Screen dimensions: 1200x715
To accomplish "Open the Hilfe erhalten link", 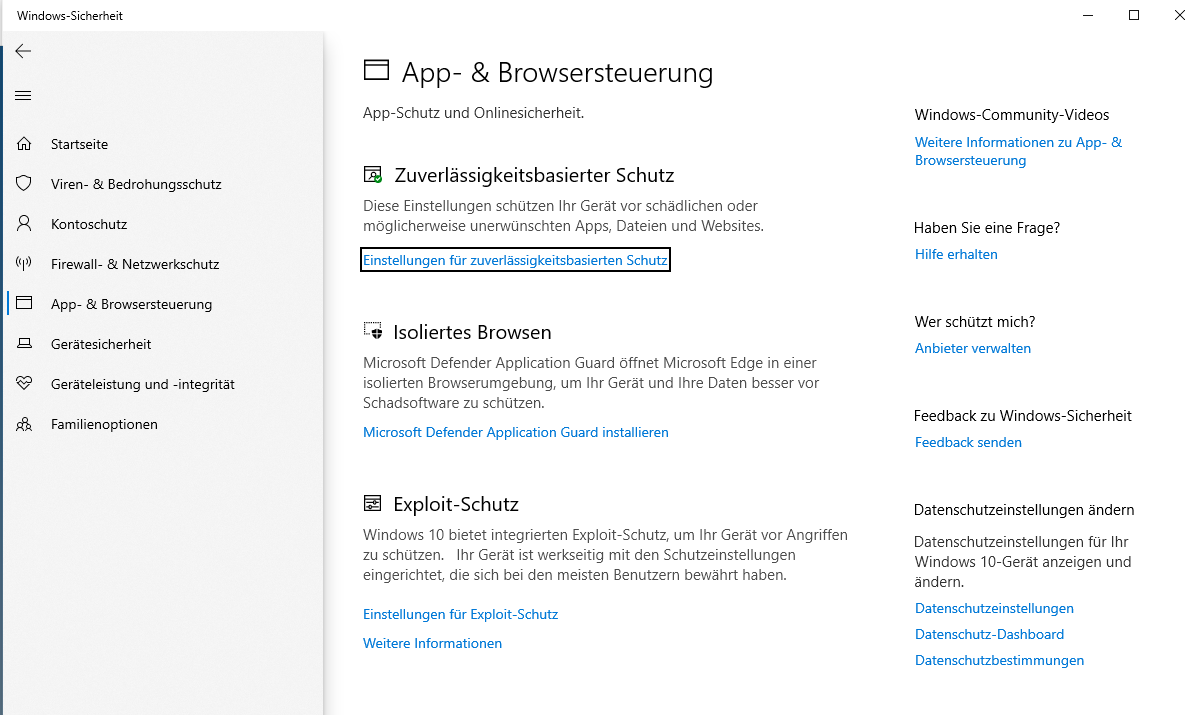I will 956,254.
